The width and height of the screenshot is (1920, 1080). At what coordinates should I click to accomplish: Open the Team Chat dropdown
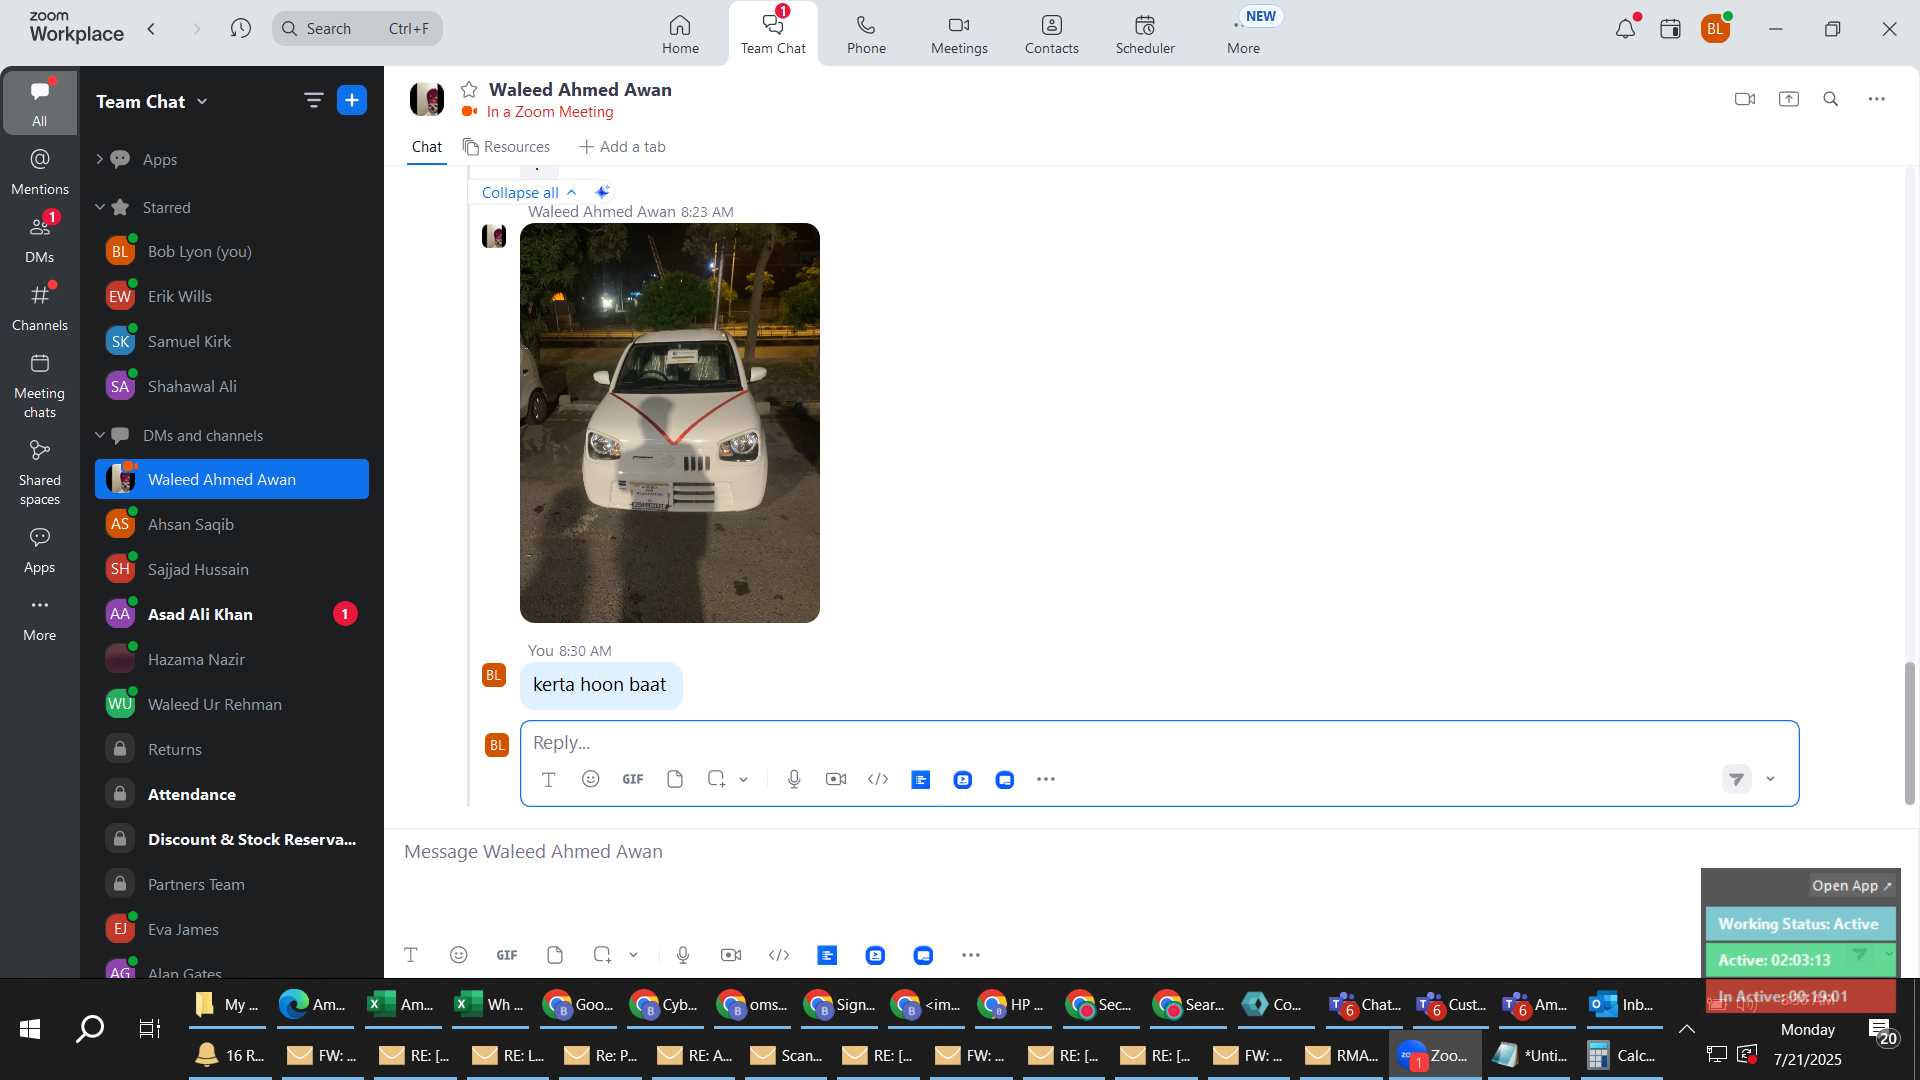152,101
